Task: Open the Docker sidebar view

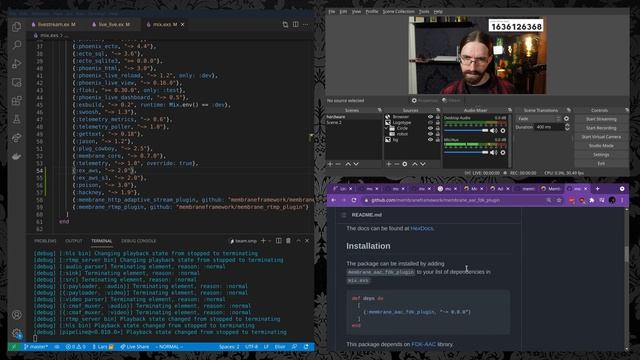Action: 17,157
